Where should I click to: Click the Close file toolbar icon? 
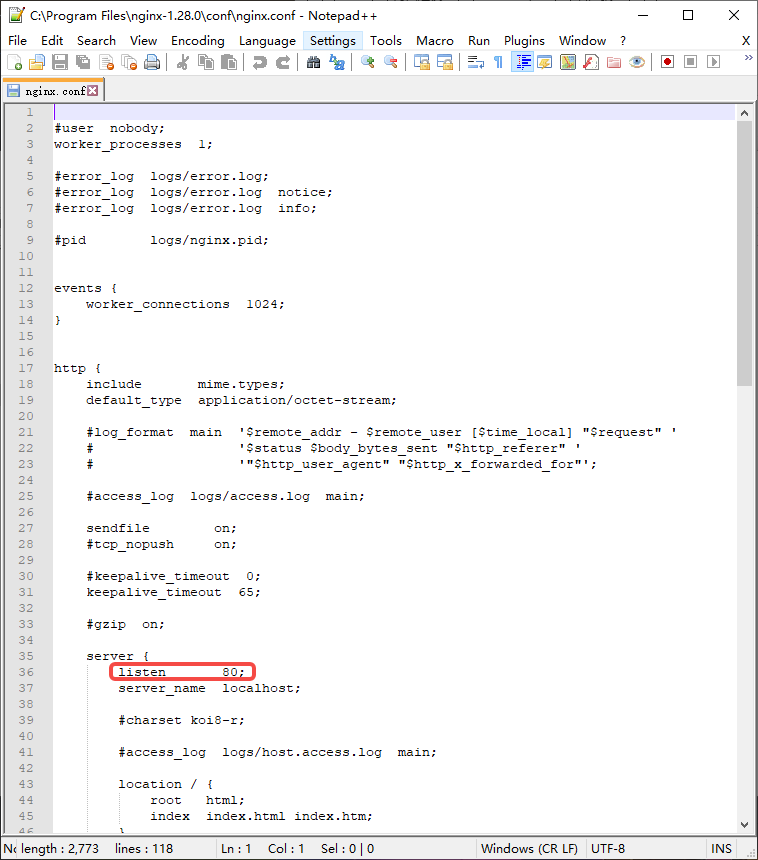[106, 62]
